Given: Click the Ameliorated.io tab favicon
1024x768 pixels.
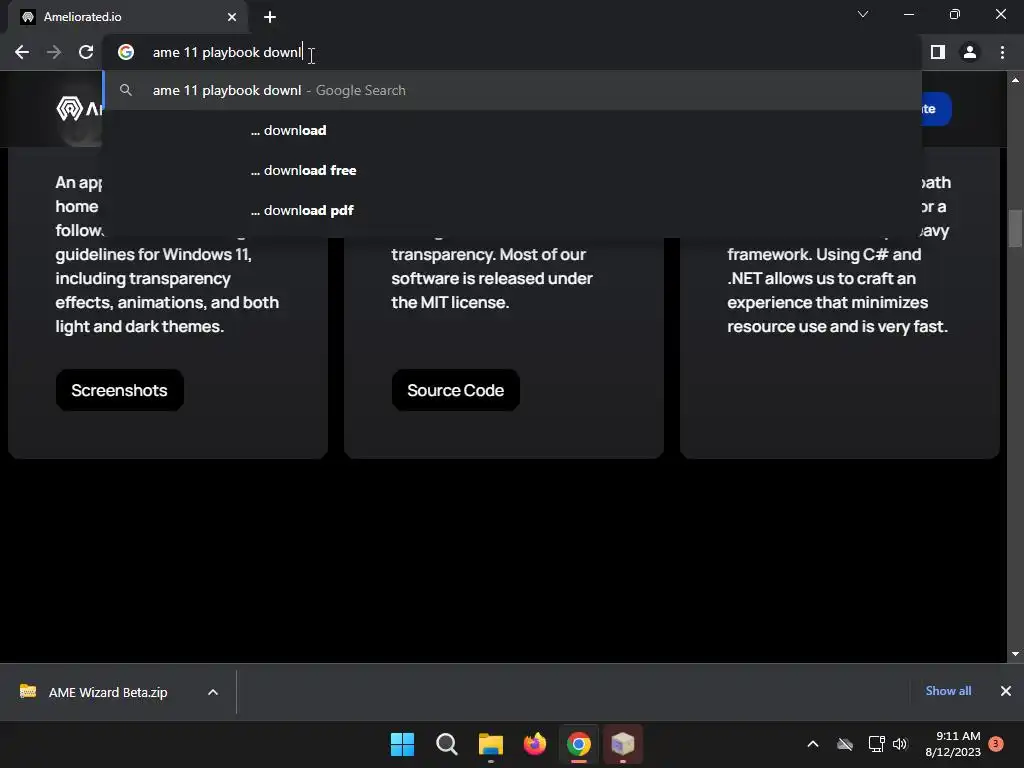Looking at the screenshot, I should coord(27,17).
